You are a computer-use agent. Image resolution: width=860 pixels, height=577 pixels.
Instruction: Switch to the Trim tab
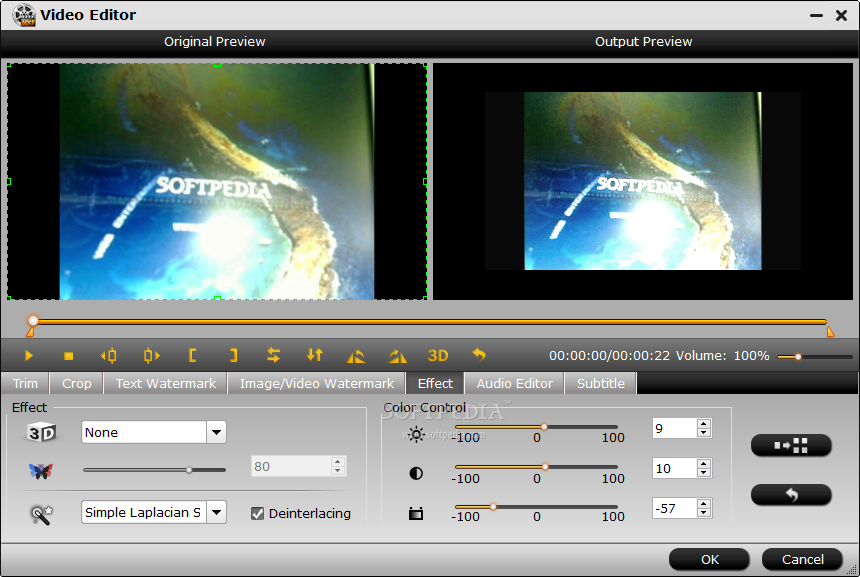point(25,383)
